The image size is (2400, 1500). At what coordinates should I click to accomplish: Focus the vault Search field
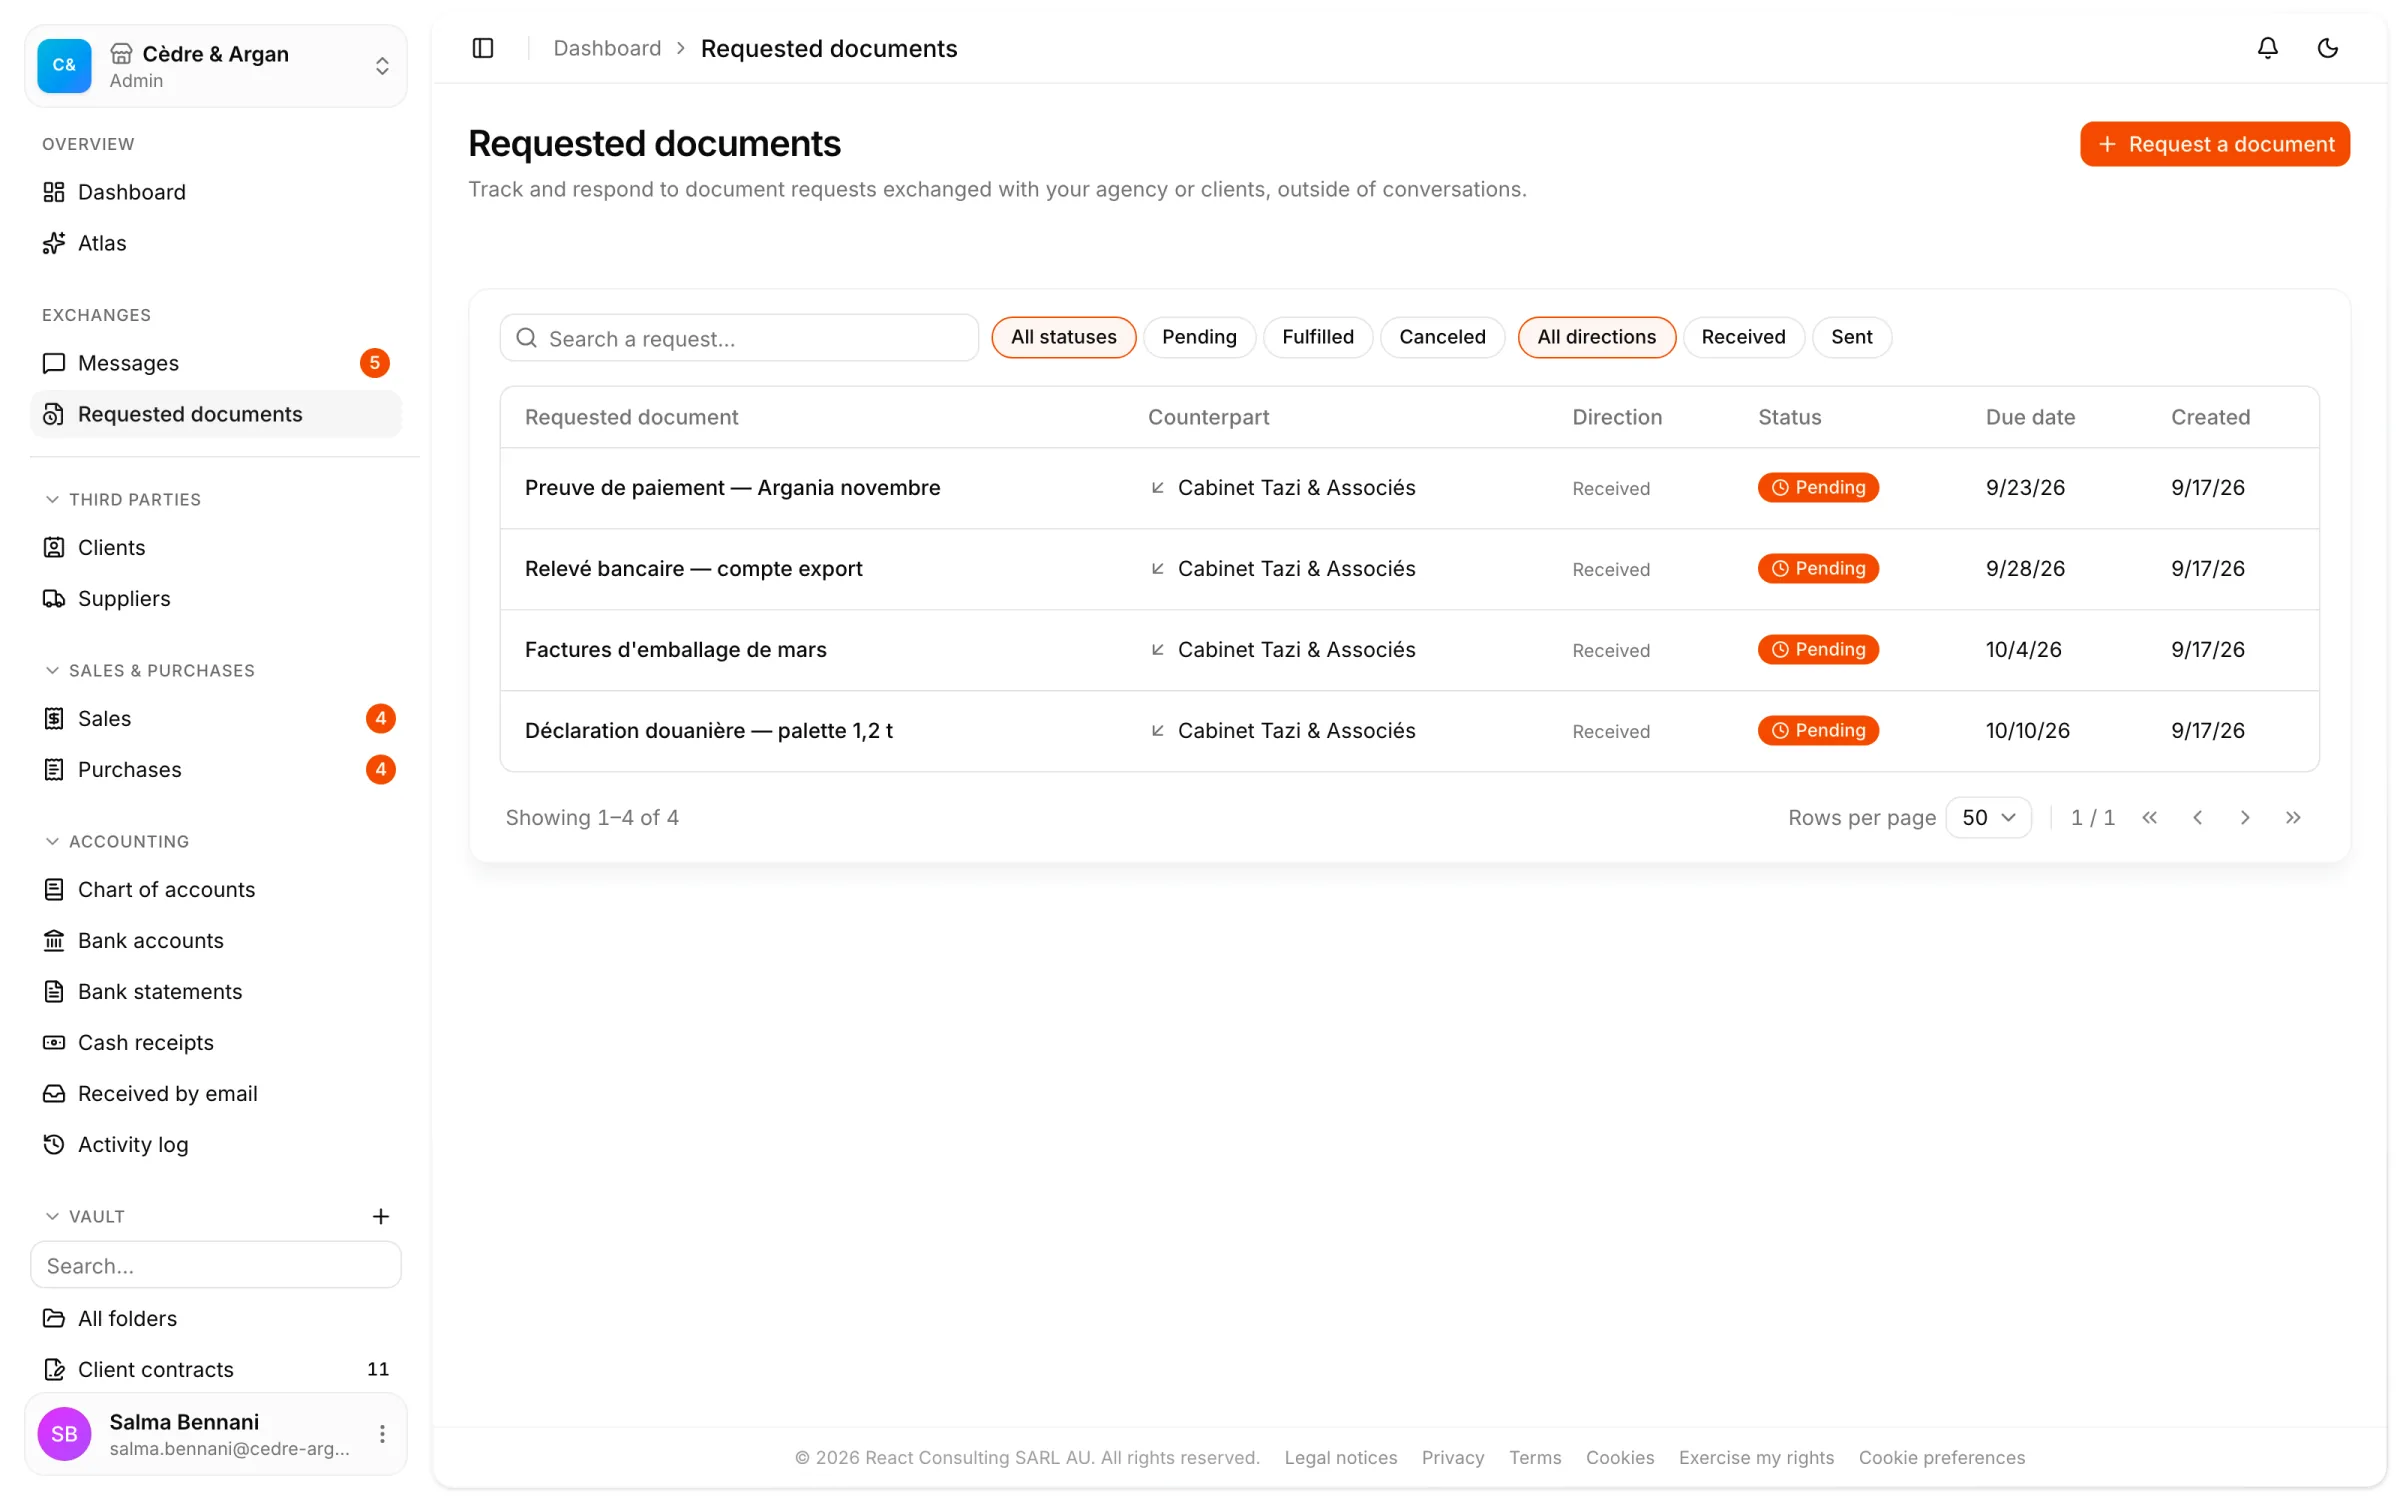click(x=216, y=1265)
